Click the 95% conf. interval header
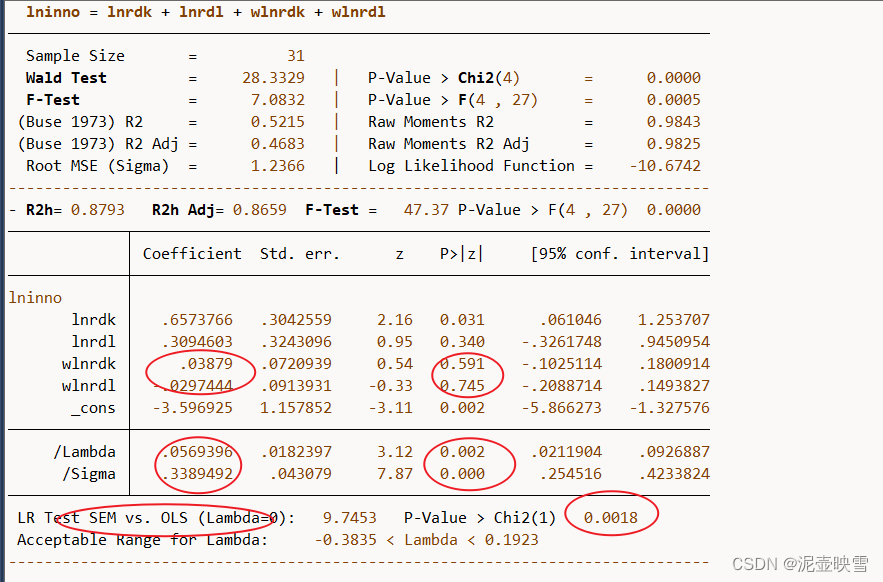 pyautogui.click(x=619, y=254)
